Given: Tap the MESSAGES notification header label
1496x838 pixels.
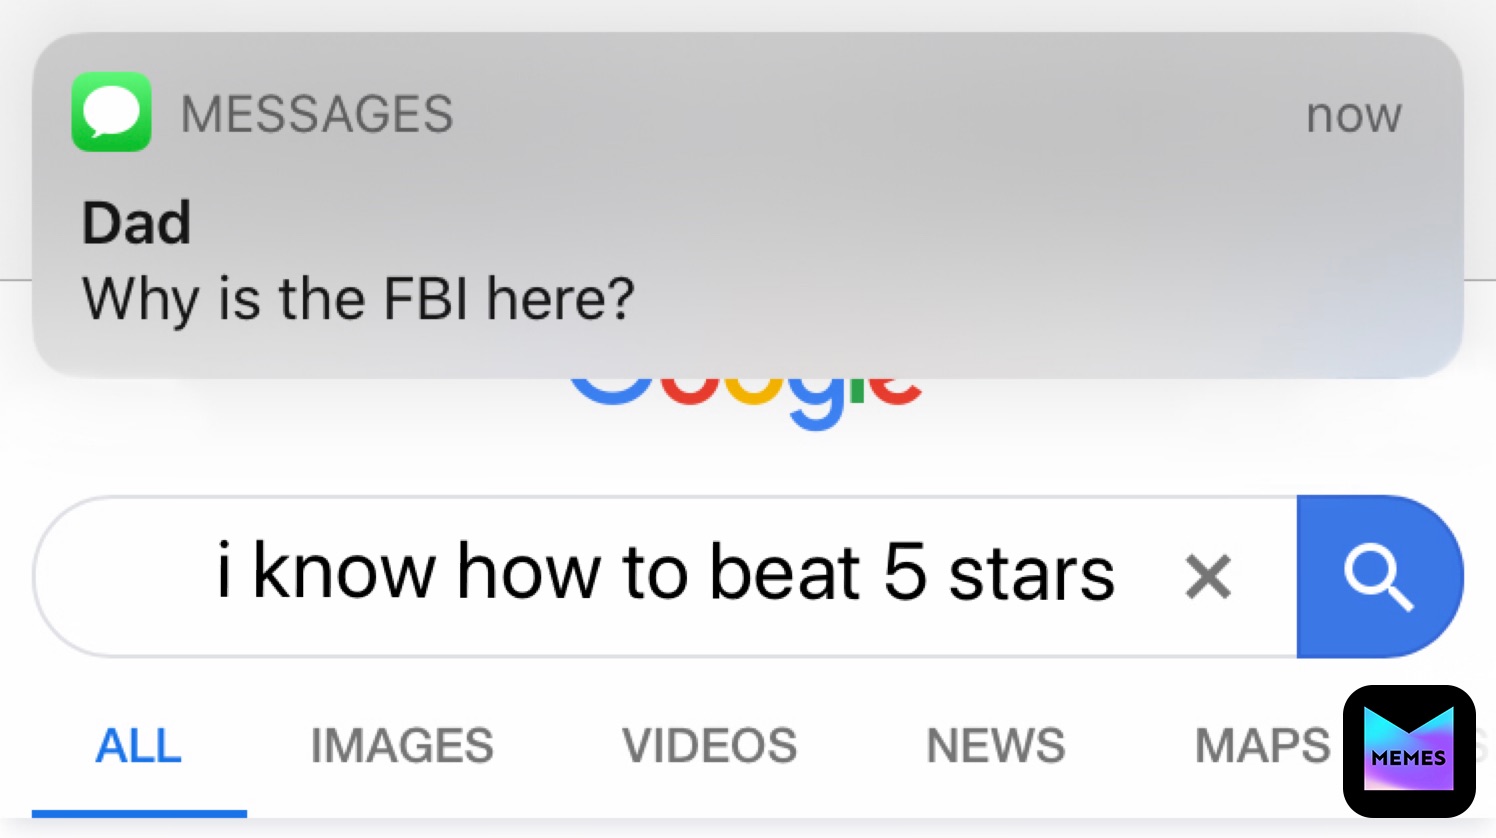Looking at the screenshot, I should (x=316, y=114).
